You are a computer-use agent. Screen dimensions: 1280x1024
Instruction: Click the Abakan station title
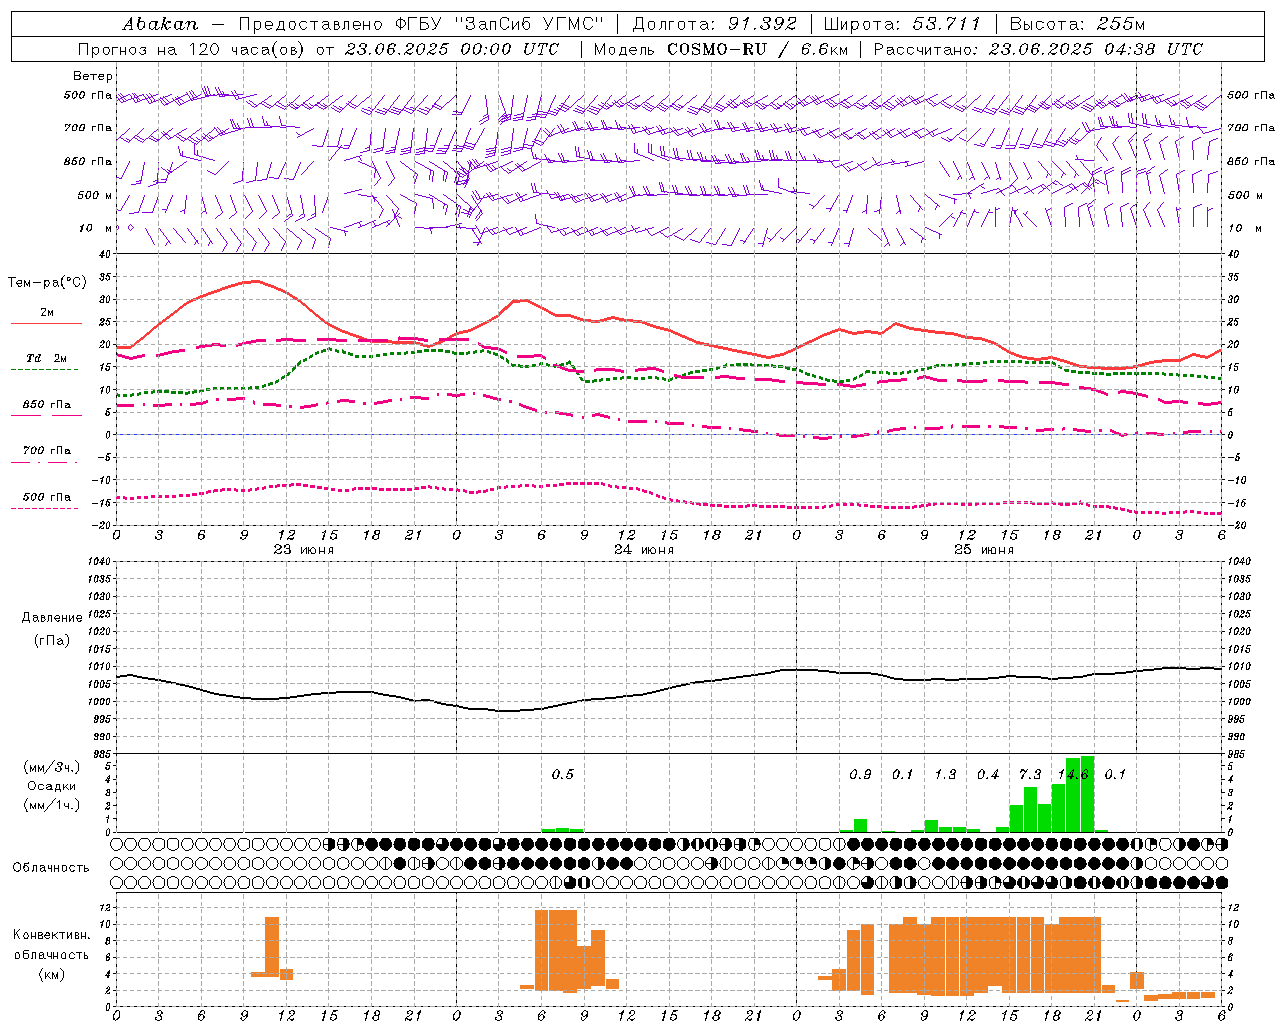160,23
